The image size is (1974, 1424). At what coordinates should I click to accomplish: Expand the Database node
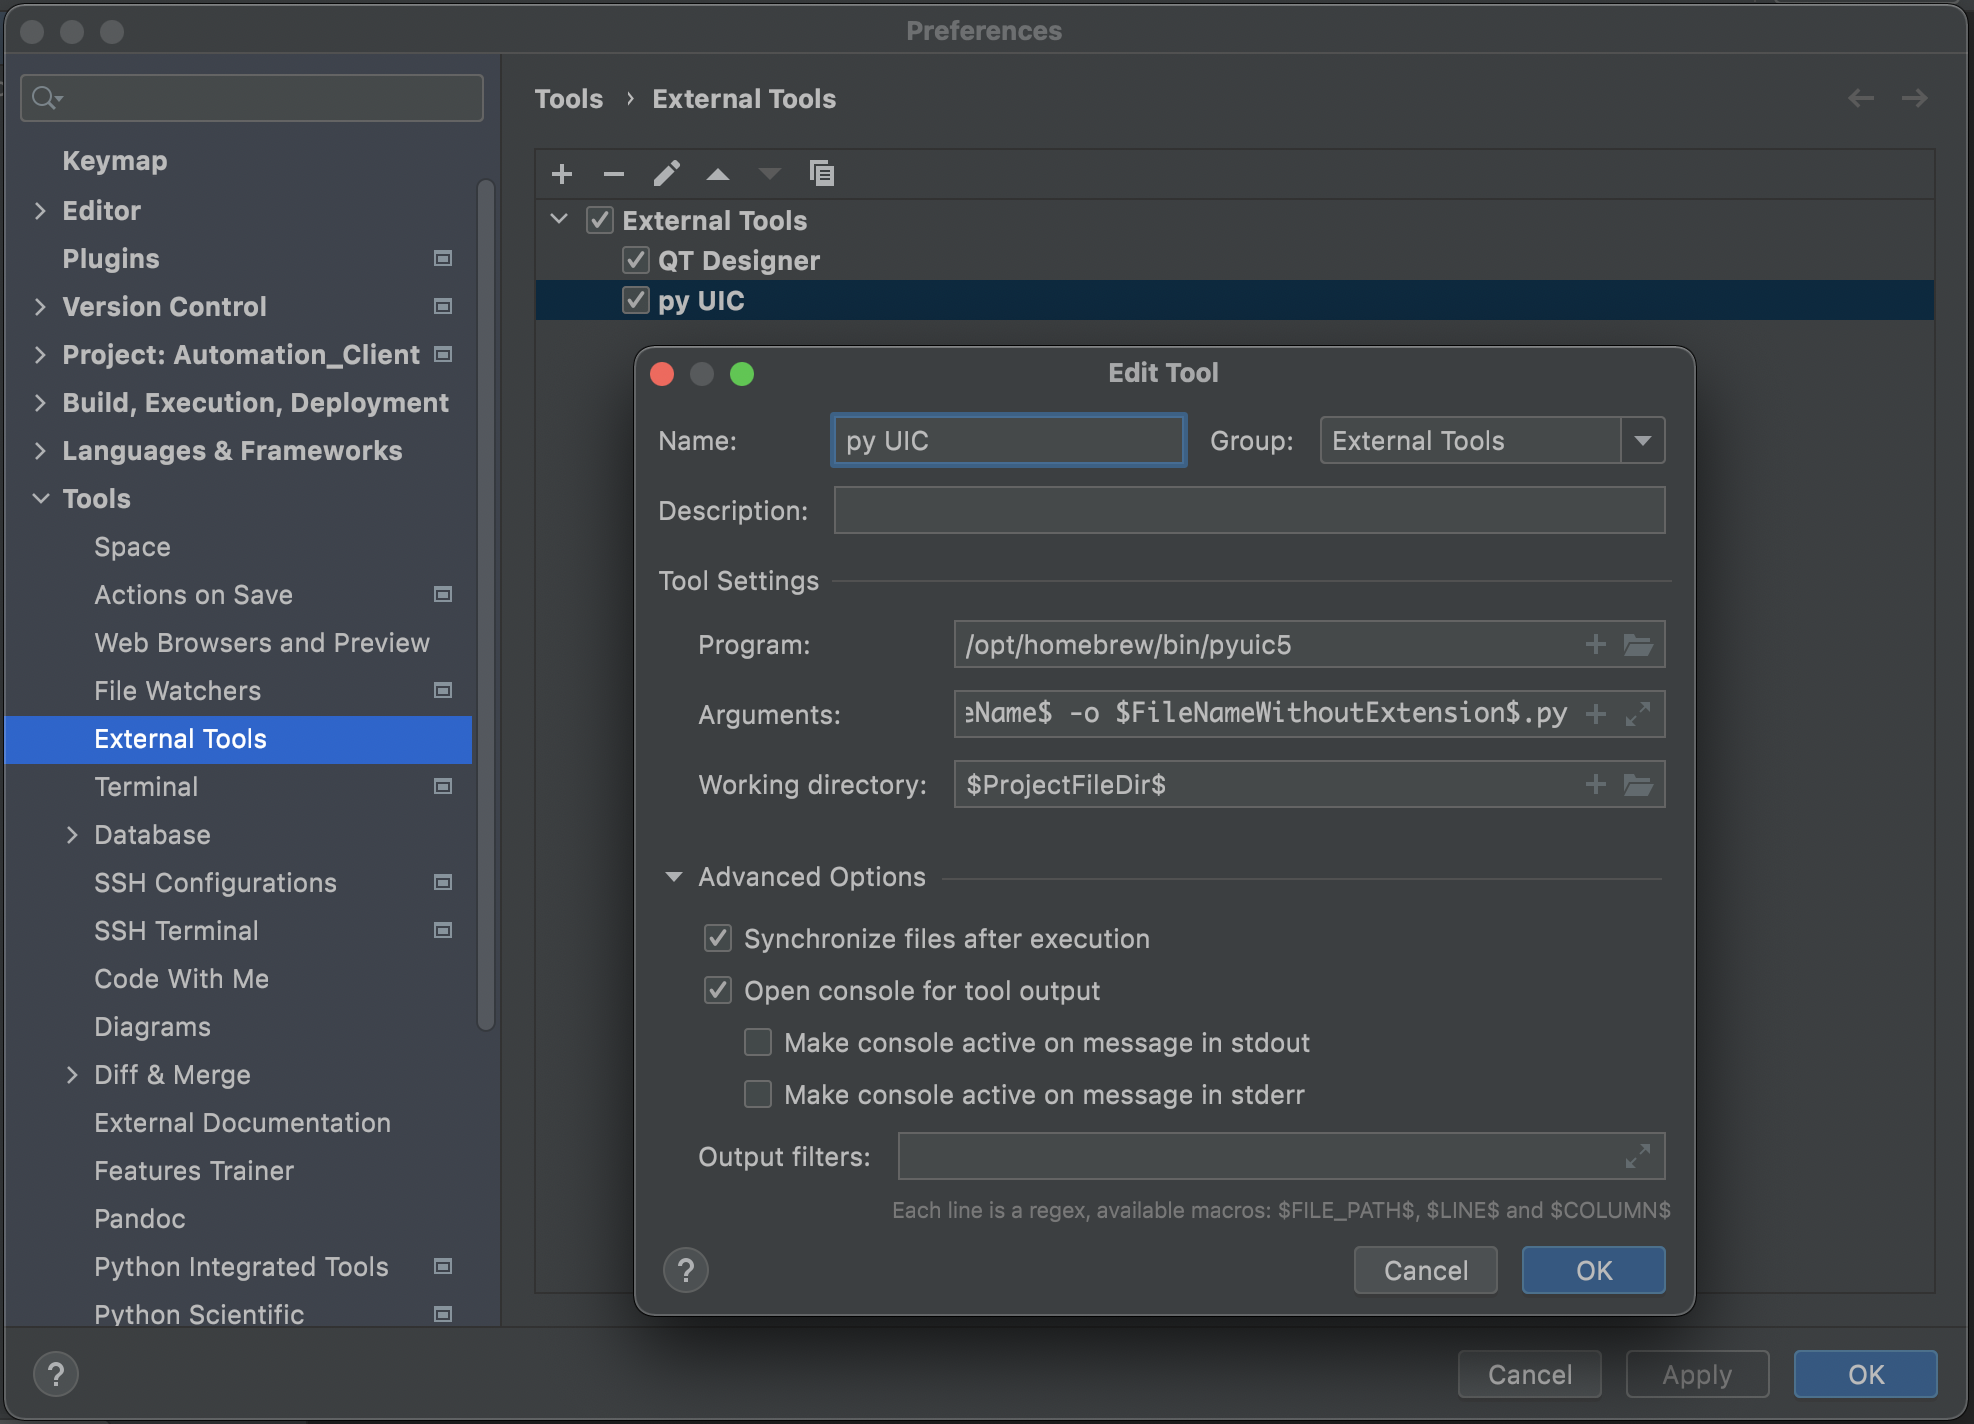(72, 834)
